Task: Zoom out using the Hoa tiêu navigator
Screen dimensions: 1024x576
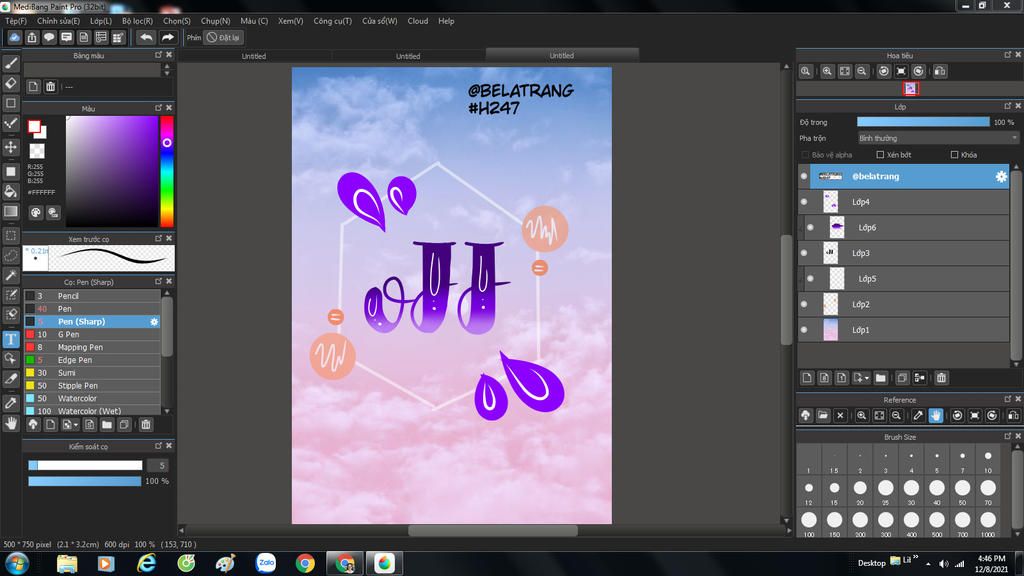Action: tap(862, 71)
